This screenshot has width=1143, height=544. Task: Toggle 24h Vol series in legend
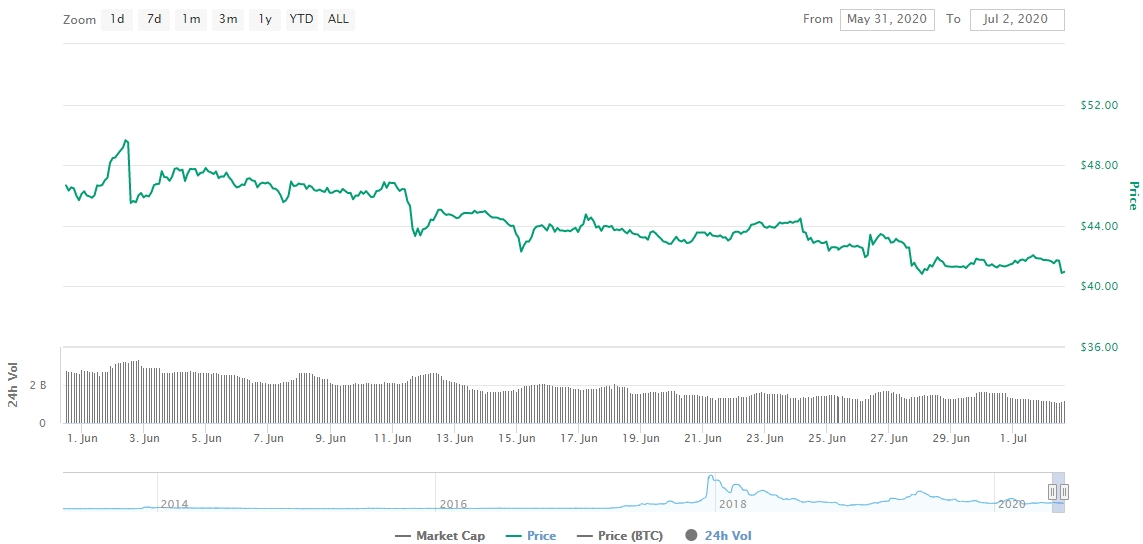coord(719,536)
